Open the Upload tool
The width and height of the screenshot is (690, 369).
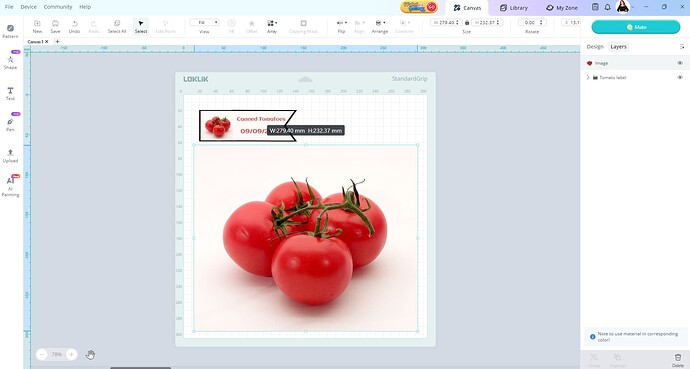click(10, 156)
